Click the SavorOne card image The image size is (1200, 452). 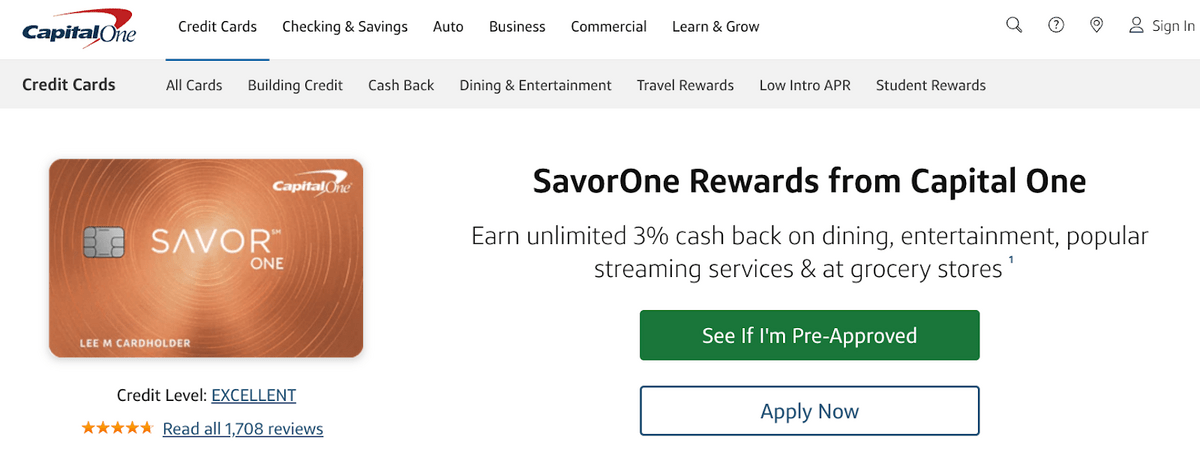(x=206, y=259)
